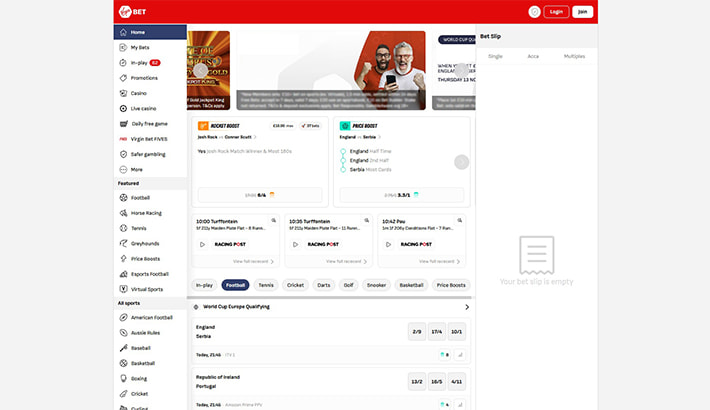The height and width of the screenshot is (410, 710).
Task: Show the next promo banner
Action: (x=461, y=70)
